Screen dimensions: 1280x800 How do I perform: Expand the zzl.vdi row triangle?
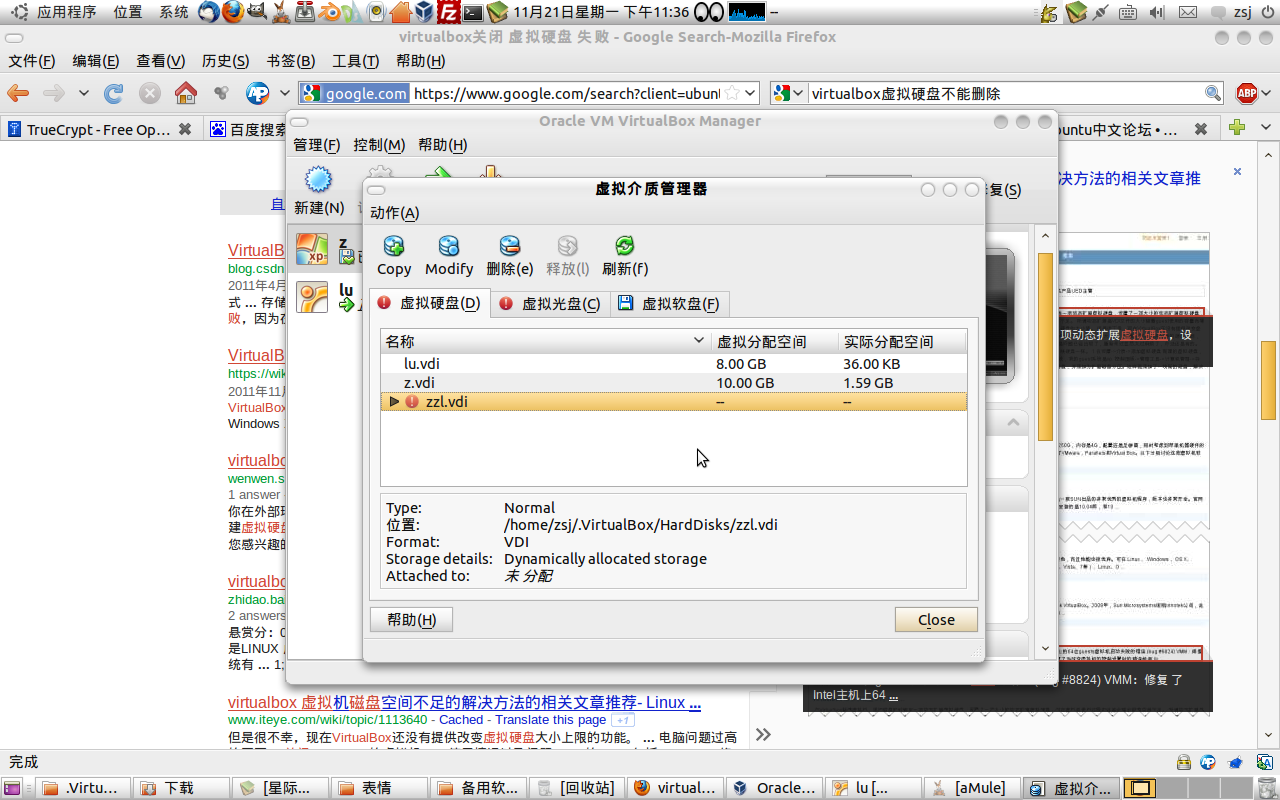394,401
